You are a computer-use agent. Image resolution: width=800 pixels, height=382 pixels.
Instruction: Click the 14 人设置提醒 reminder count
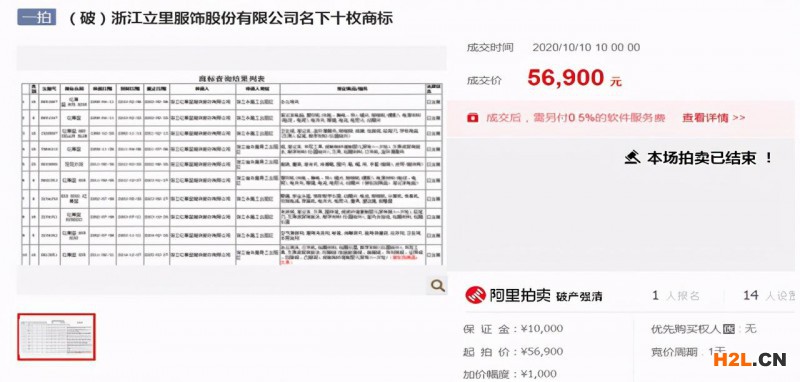coord(769,295)
